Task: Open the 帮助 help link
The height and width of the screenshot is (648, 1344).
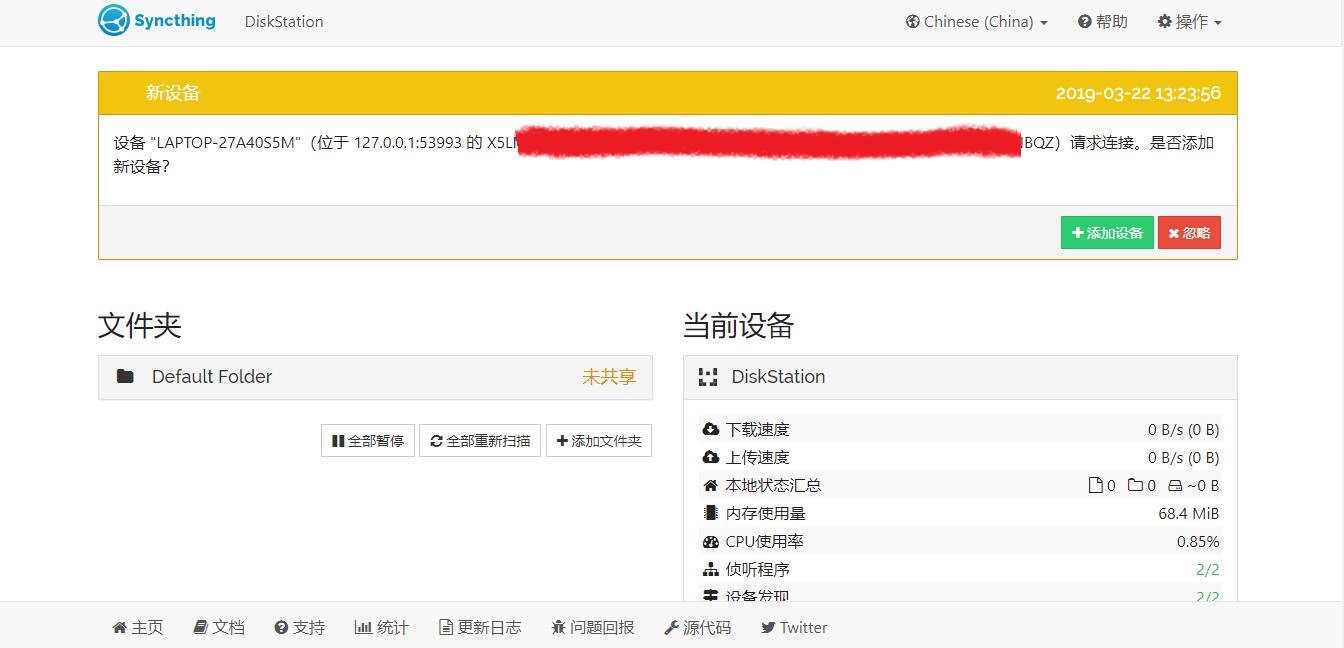Action: 1103,22
